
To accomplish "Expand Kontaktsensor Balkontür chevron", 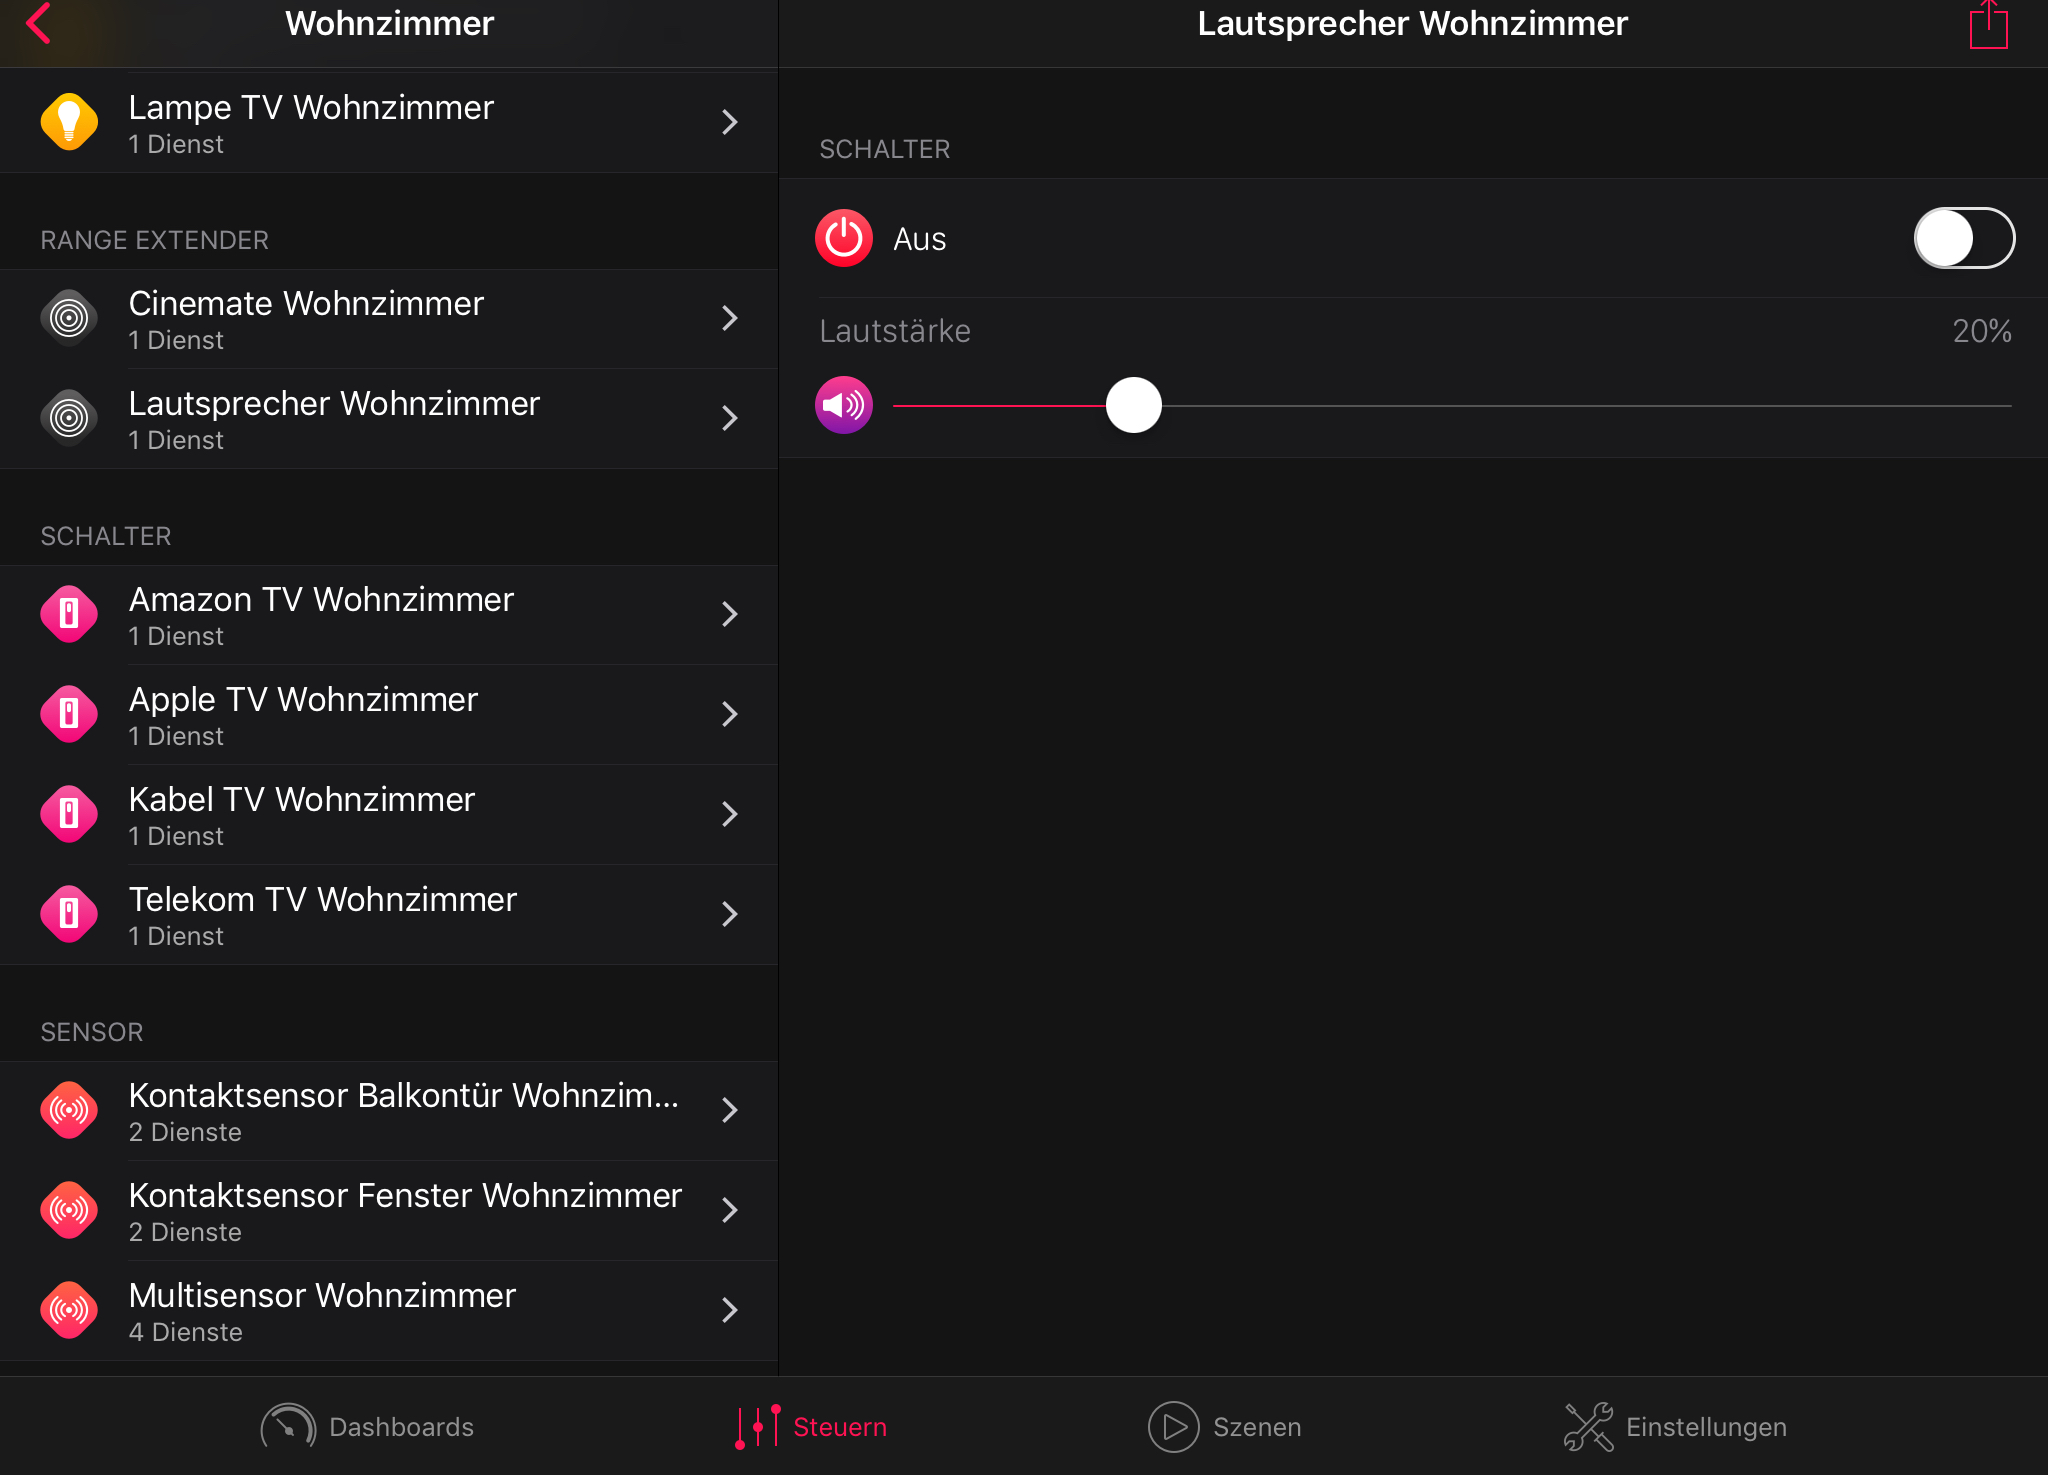I will pos(729,1110).
